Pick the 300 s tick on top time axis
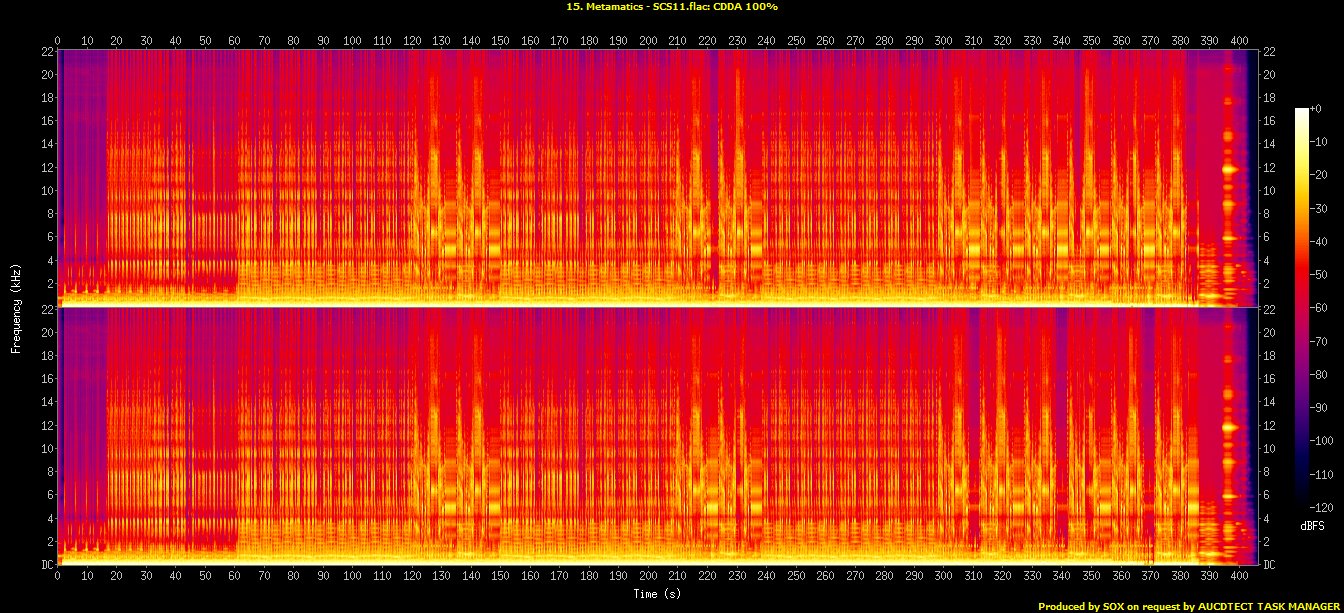This screenshot has width=1344, height=613. 945,40
